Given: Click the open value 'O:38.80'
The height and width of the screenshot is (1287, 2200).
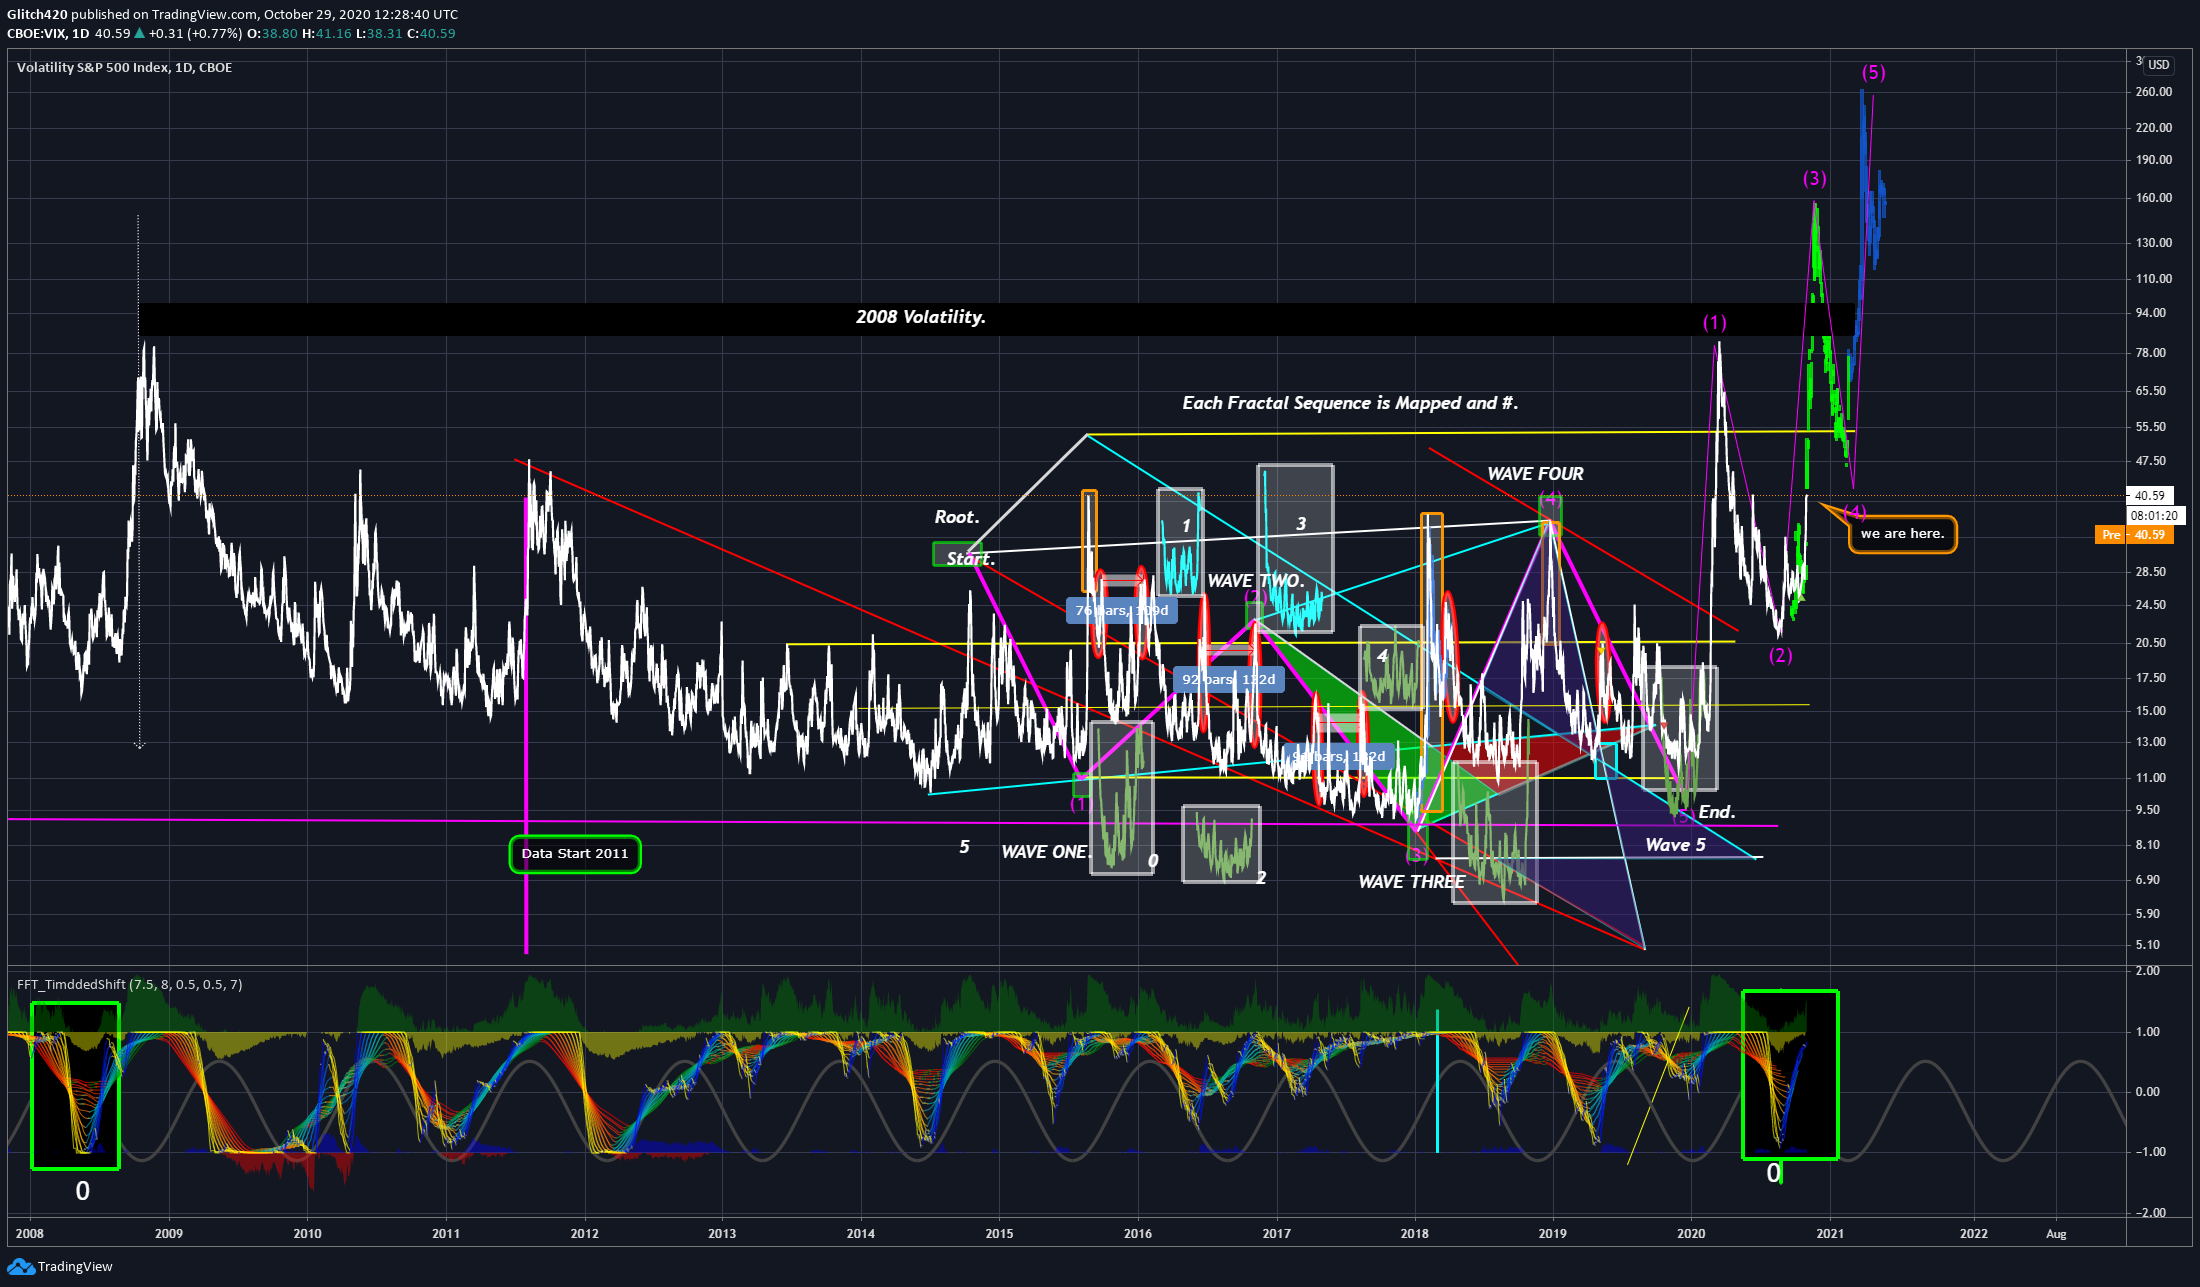Looking at the screenshot, I should click(x=272, y=33).
